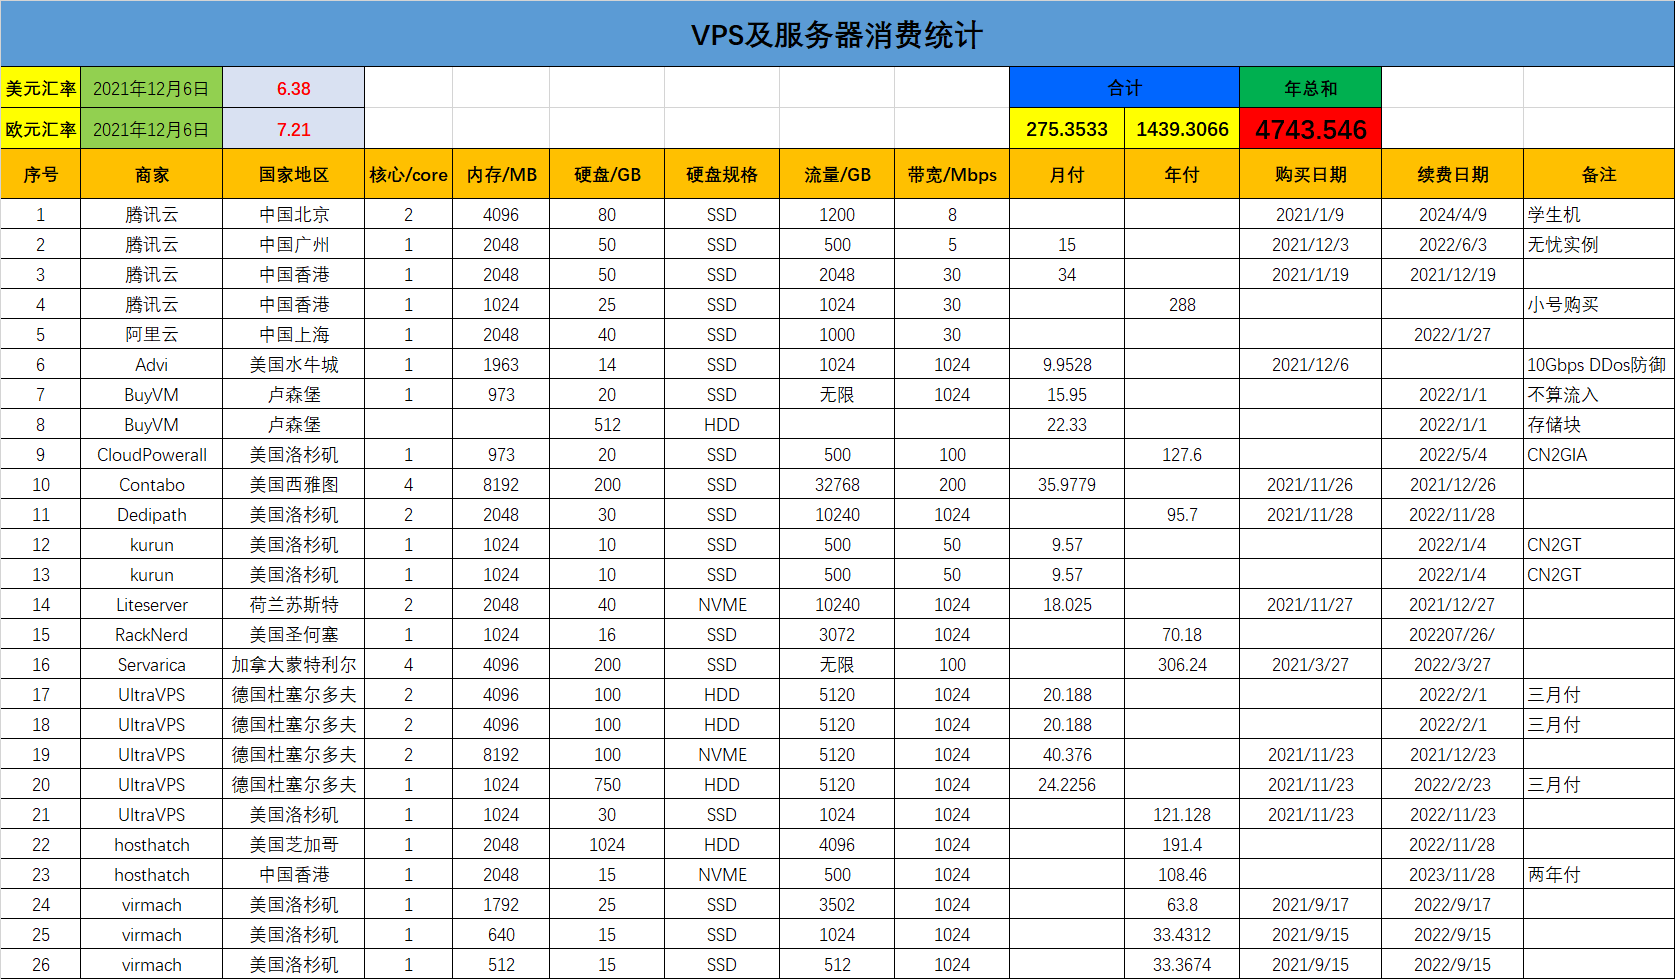Select the 10Gbps DDos防御 note
Viewport: 1675px width, 979px height.
(1599, 364)
